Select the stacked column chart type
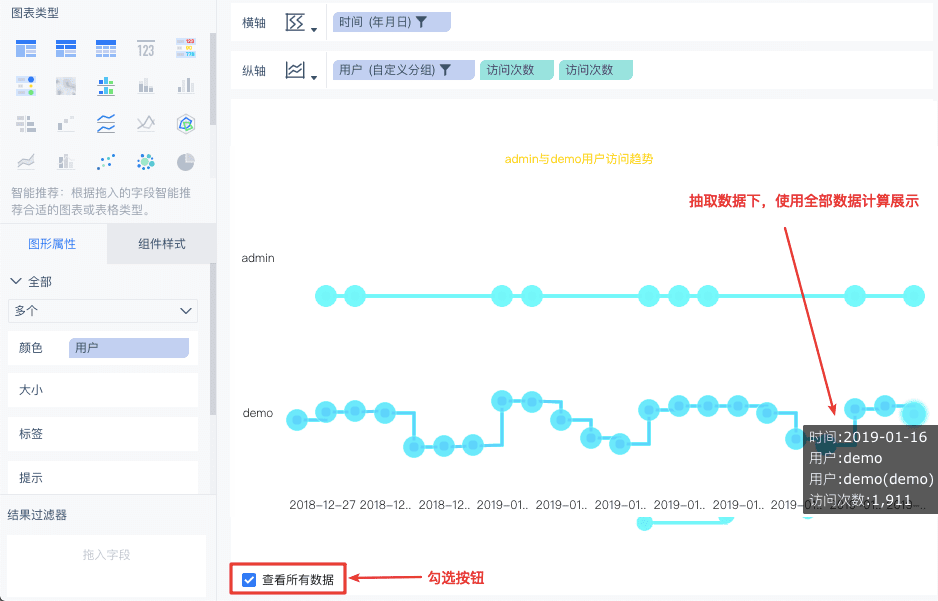The height and width of the screenshot is (601, 938). pyautogui.click(x=145, y=86)
